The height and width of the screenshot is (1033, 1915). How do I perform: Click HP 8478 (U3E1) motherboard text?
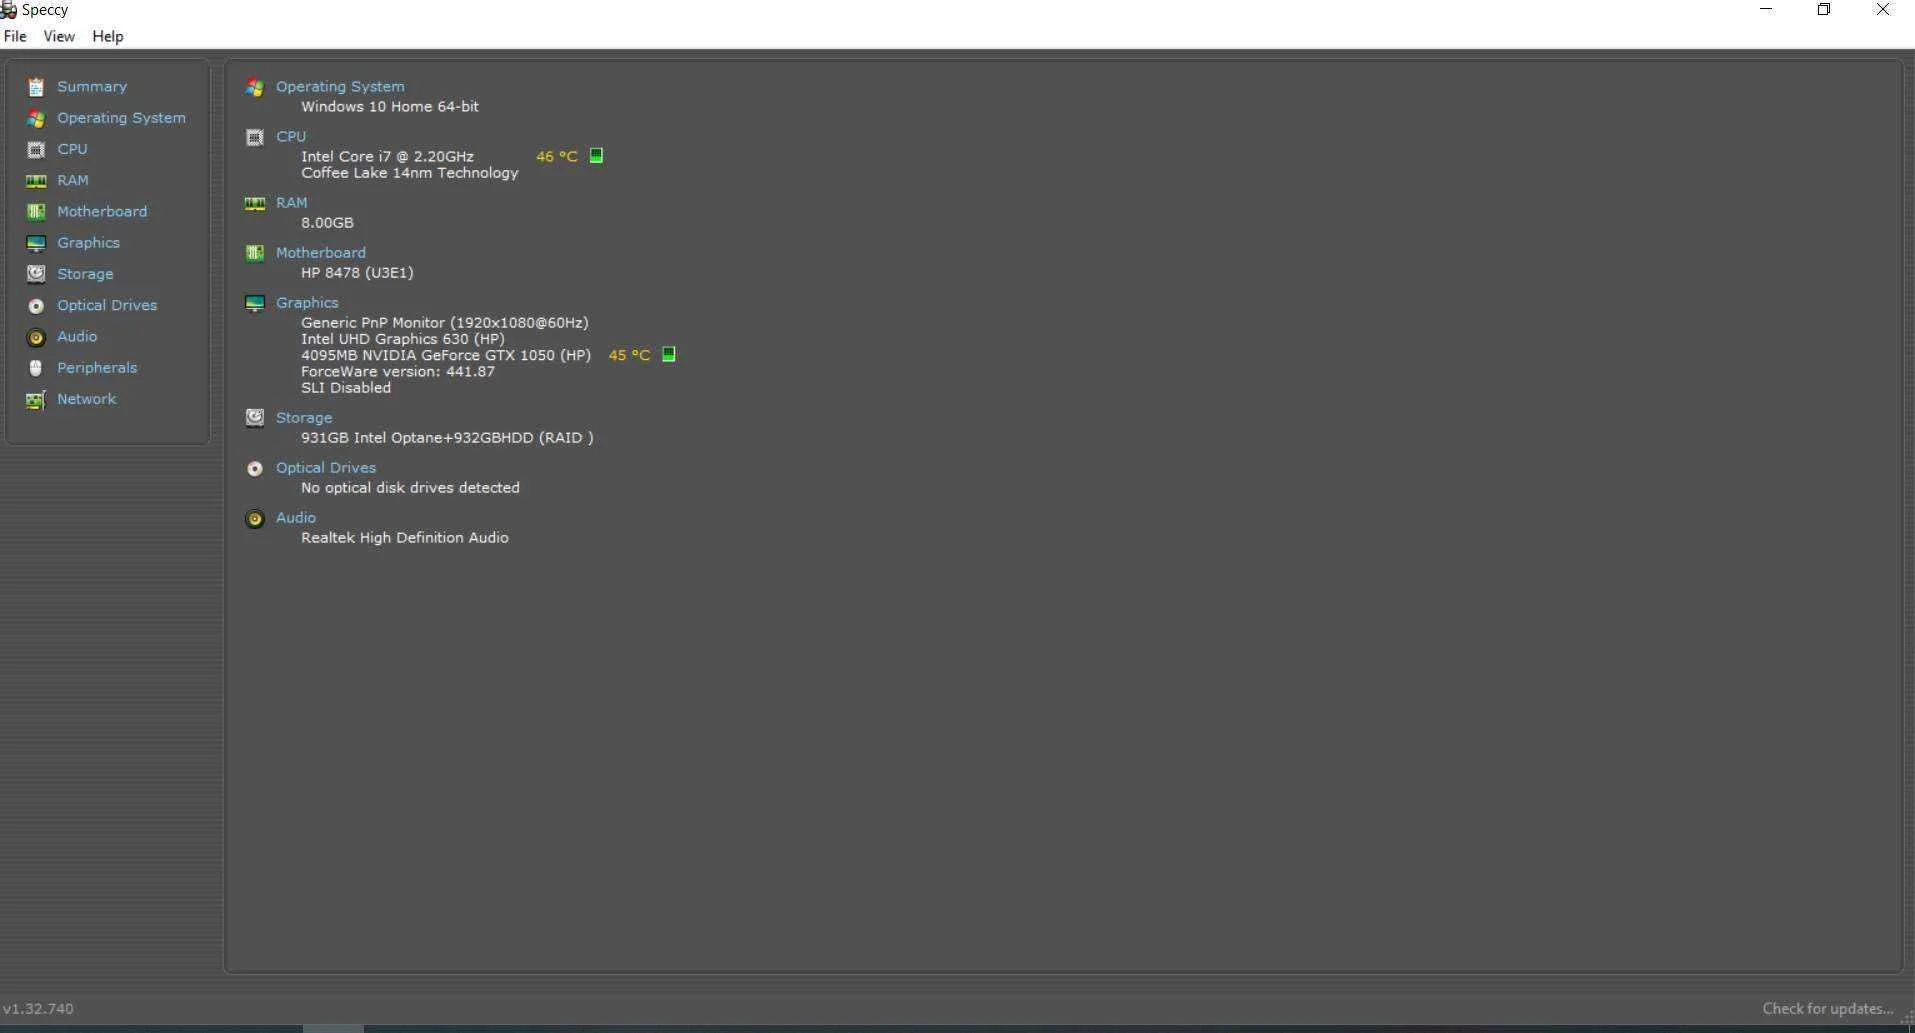[x=357, y=273]
